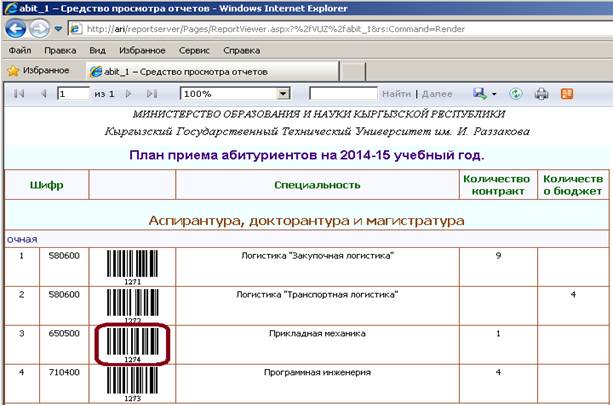Click the Аспирантура, докторантура и магистратура heading
The height and width of the screenshot is (405, 613).
306,221
